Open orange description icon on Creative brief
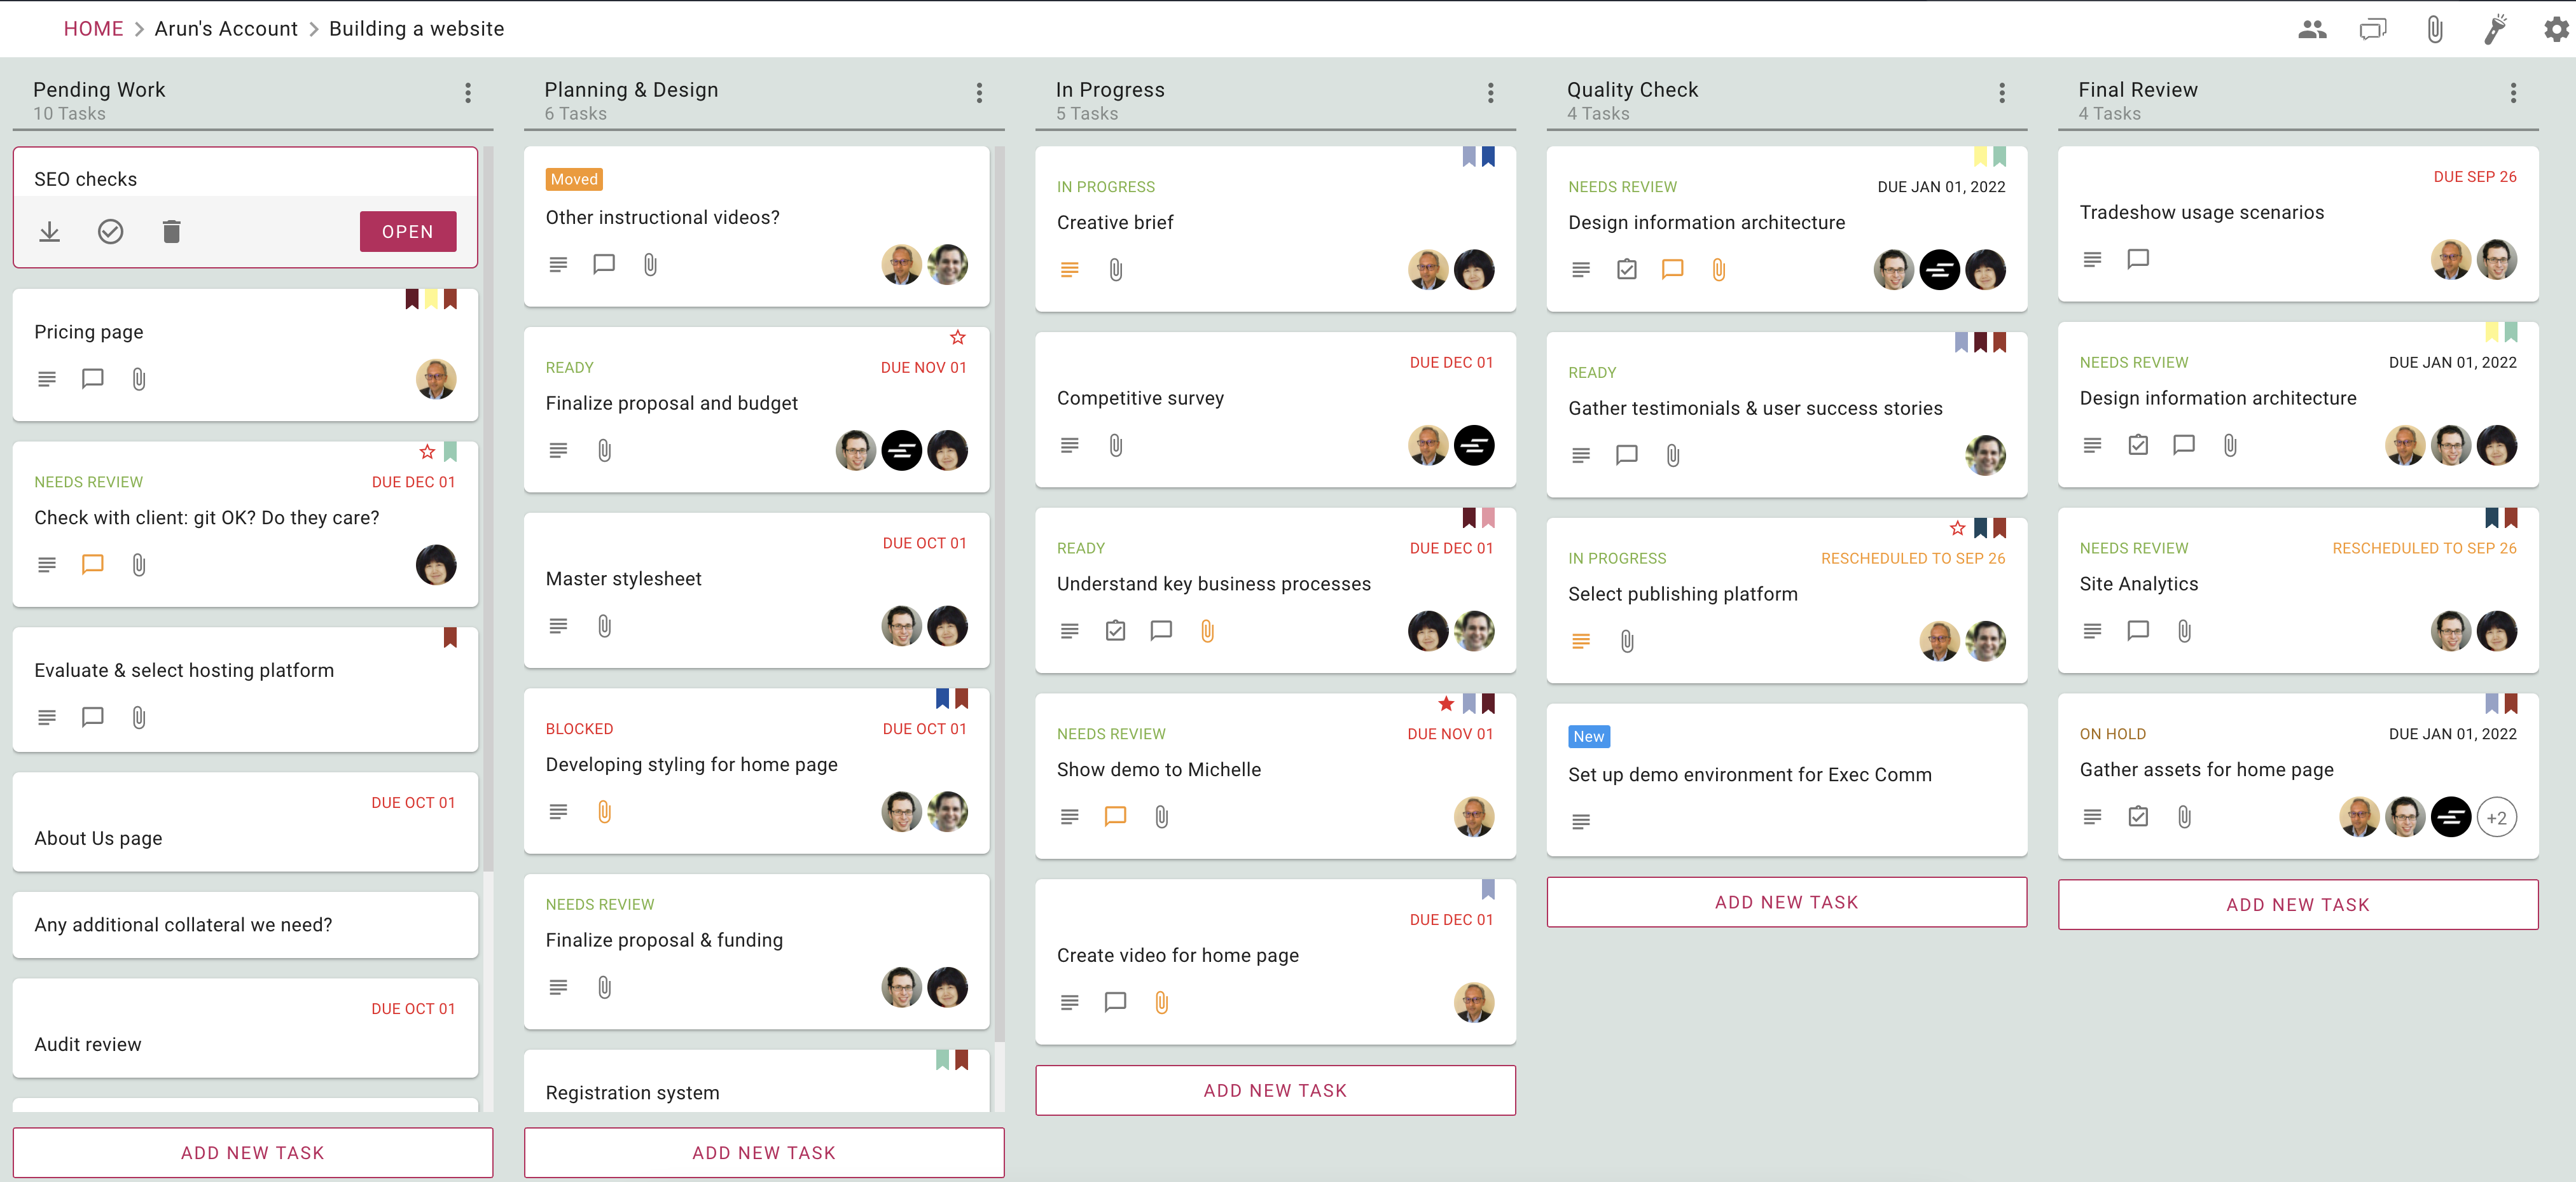Image resolution: width=2576 pixels, height=1182 pixels. point(1070,270)
